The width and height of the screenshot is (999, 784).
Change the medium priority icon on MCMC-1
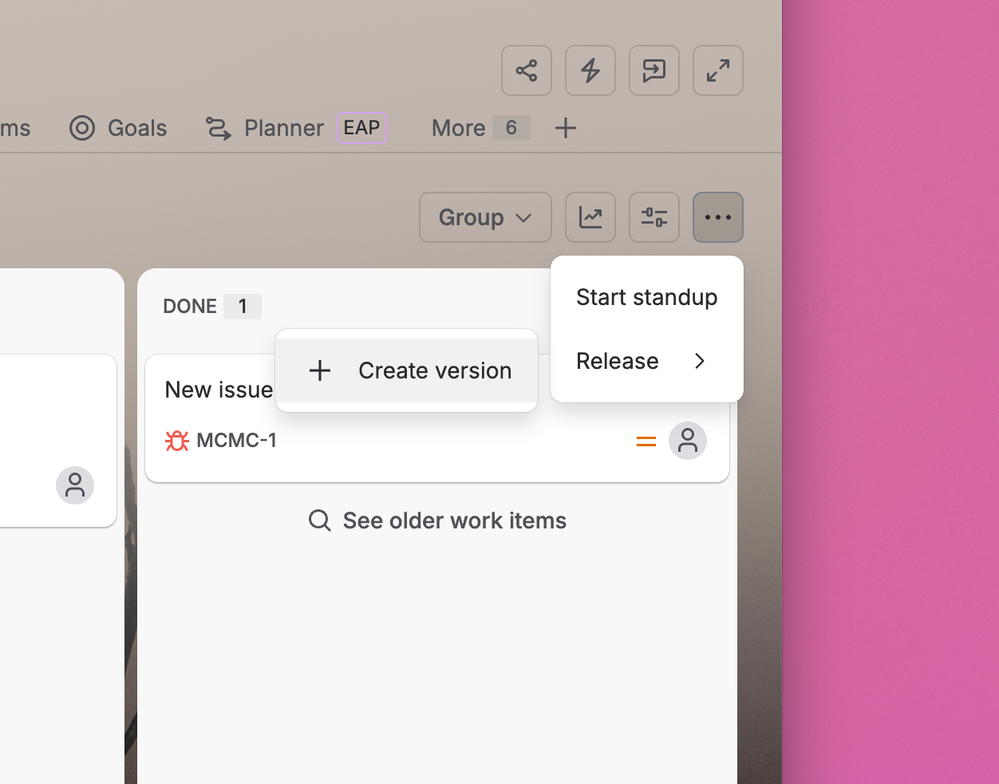646,441
